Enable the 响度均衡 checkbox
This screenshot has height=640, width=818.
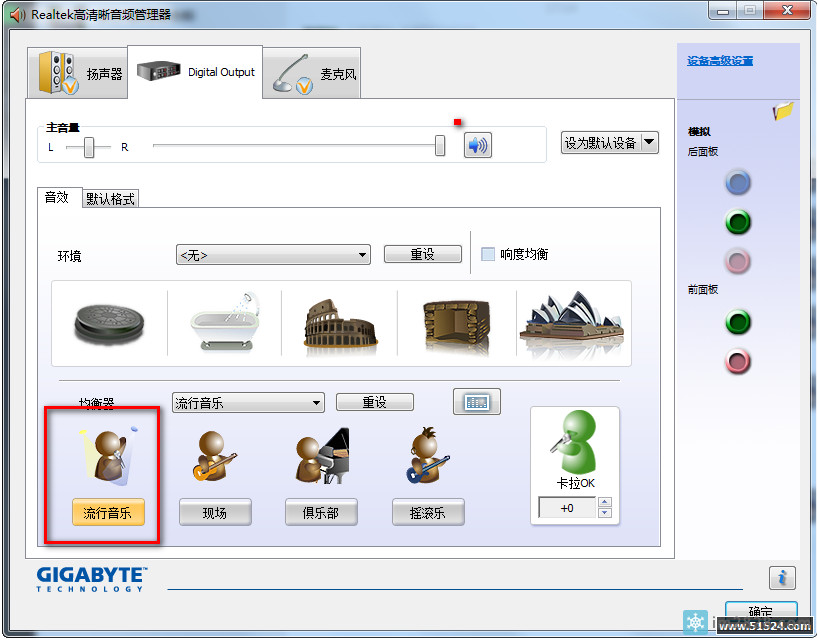click(x=488, y=254)
